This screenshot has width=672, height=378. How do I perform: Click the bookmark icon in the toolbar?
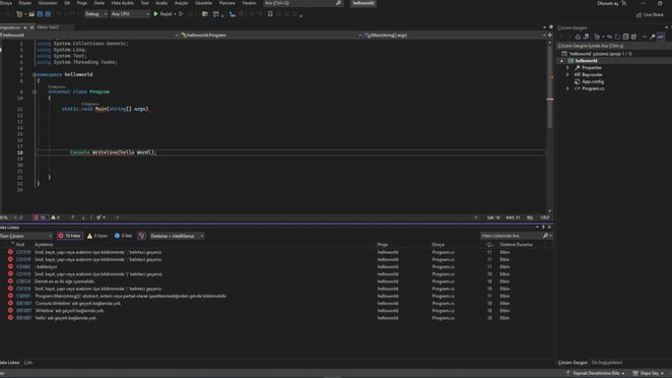point(270,14)
